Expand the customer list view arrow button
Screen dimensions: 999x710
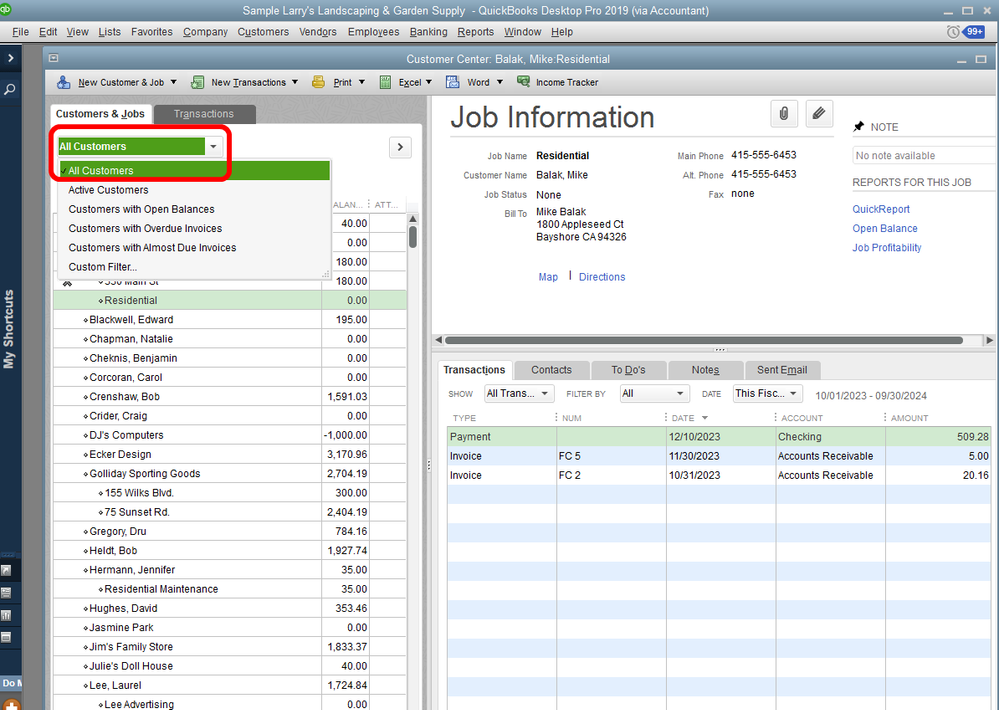[x=400, y=147]
